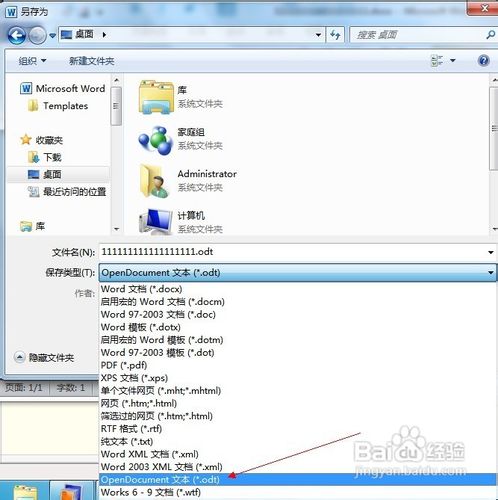
Task: Change view using the view mode icon
Action: (437, 61)
